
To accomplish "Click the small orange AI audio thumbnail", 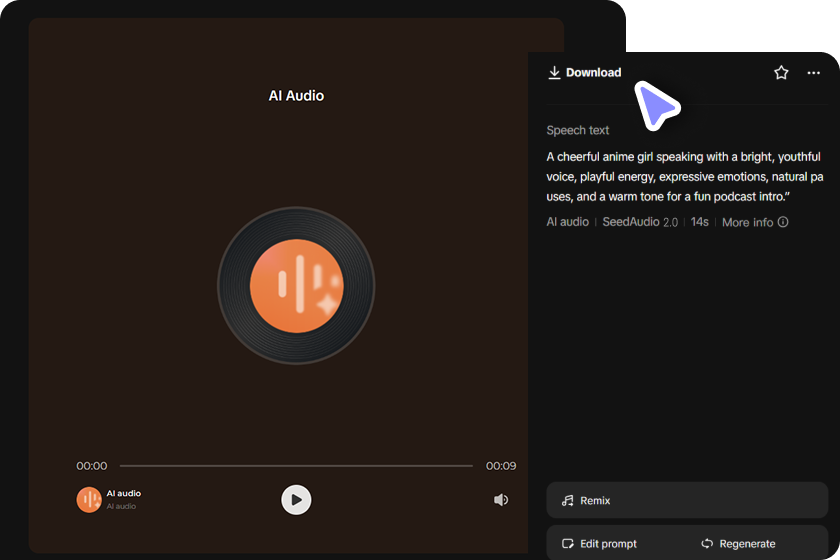I will pyautogui.click(x=89, y=499).
